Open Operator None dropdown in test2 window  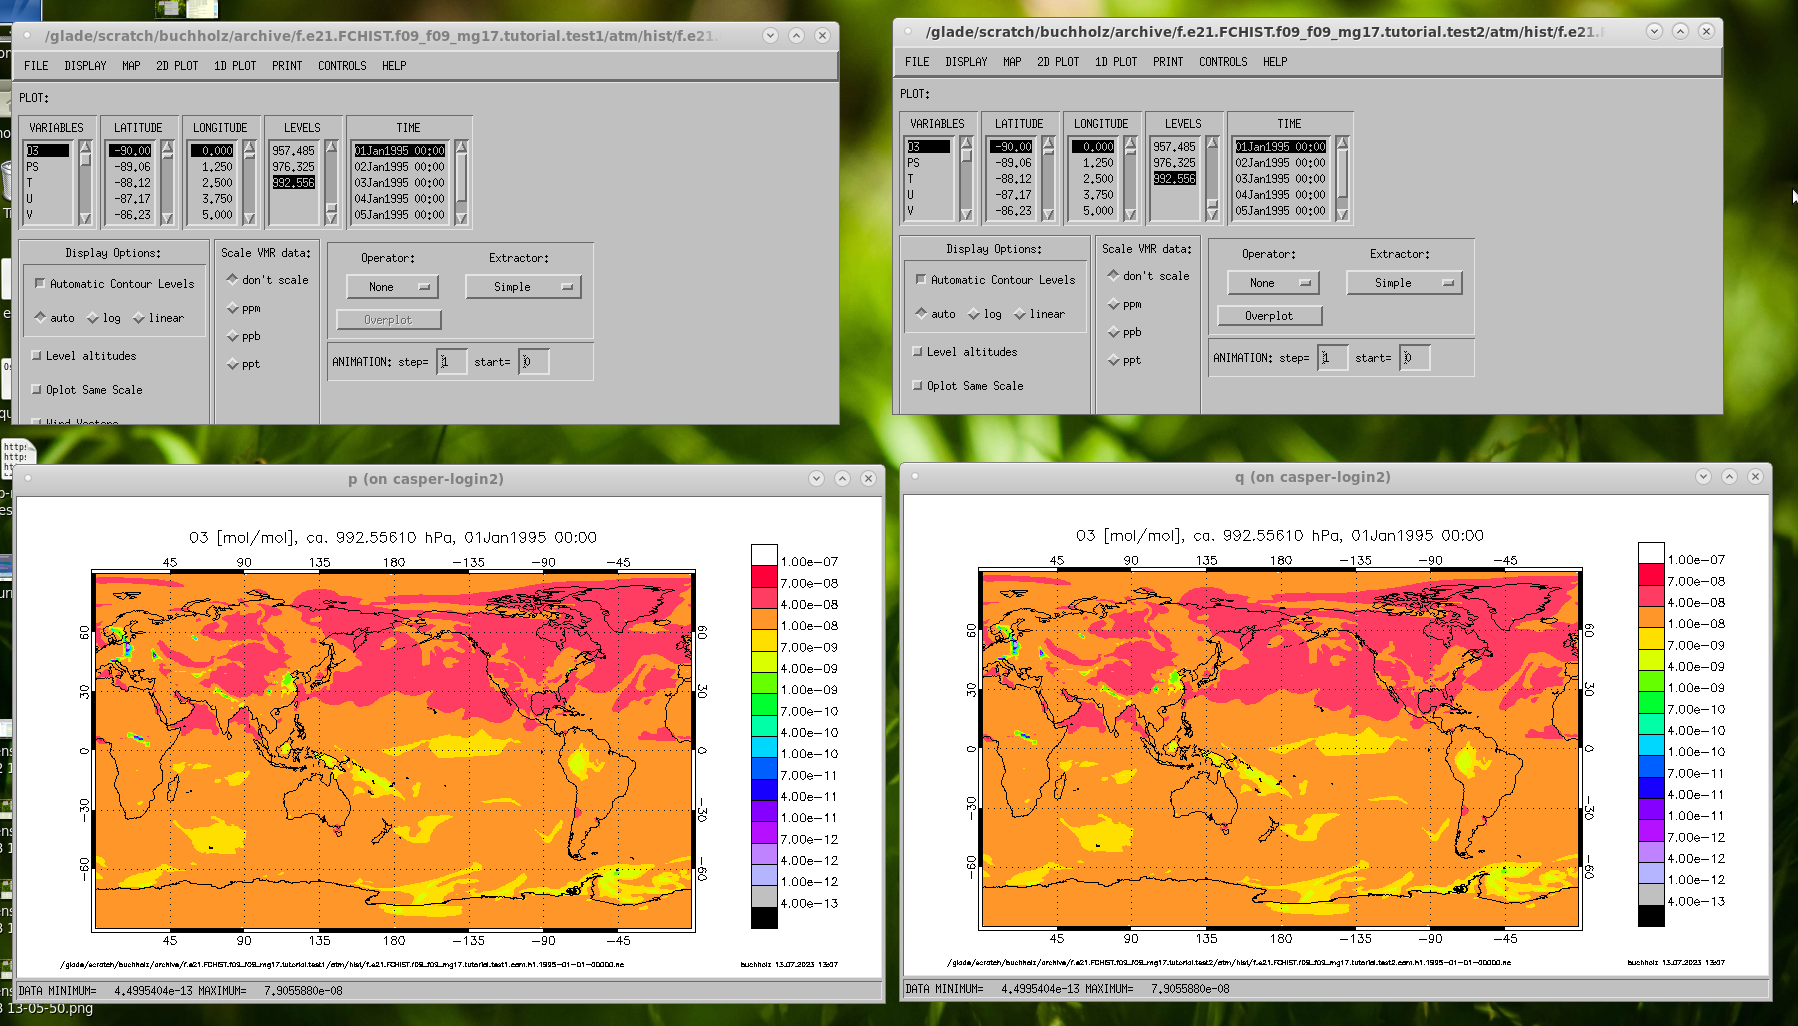coord(1273,283)
